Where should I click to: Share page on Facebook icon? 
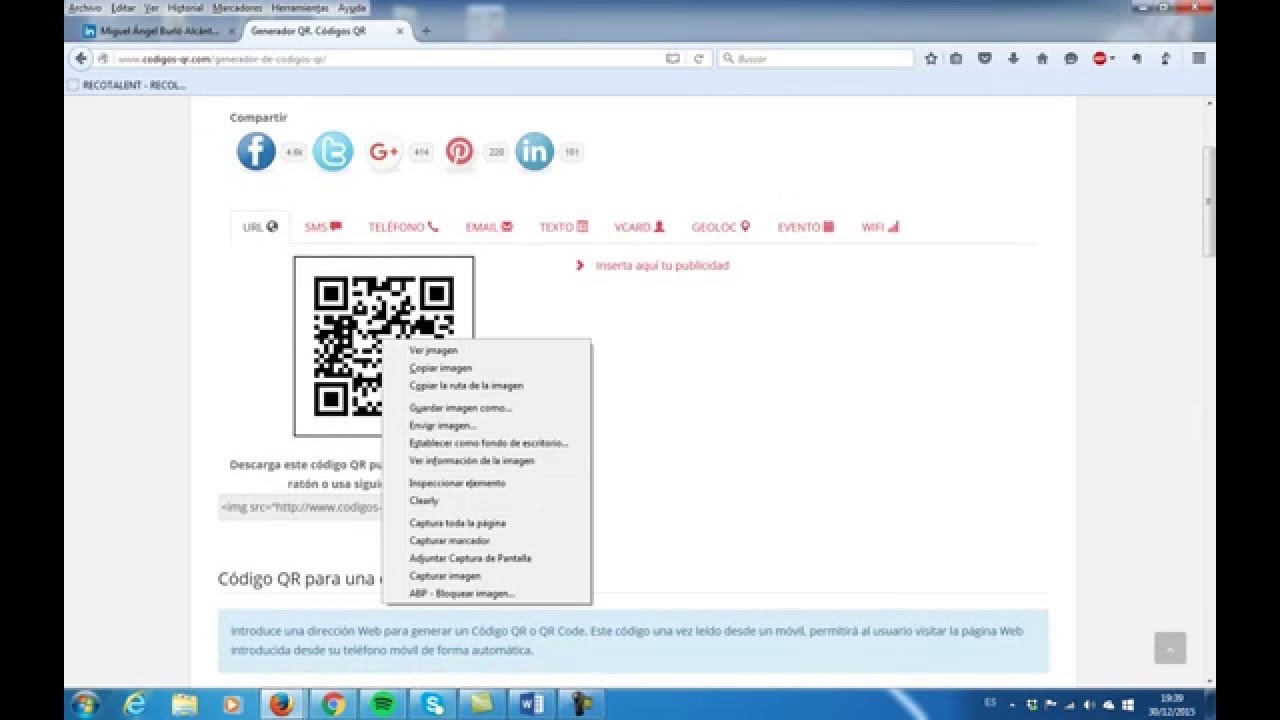click(256, 152)
